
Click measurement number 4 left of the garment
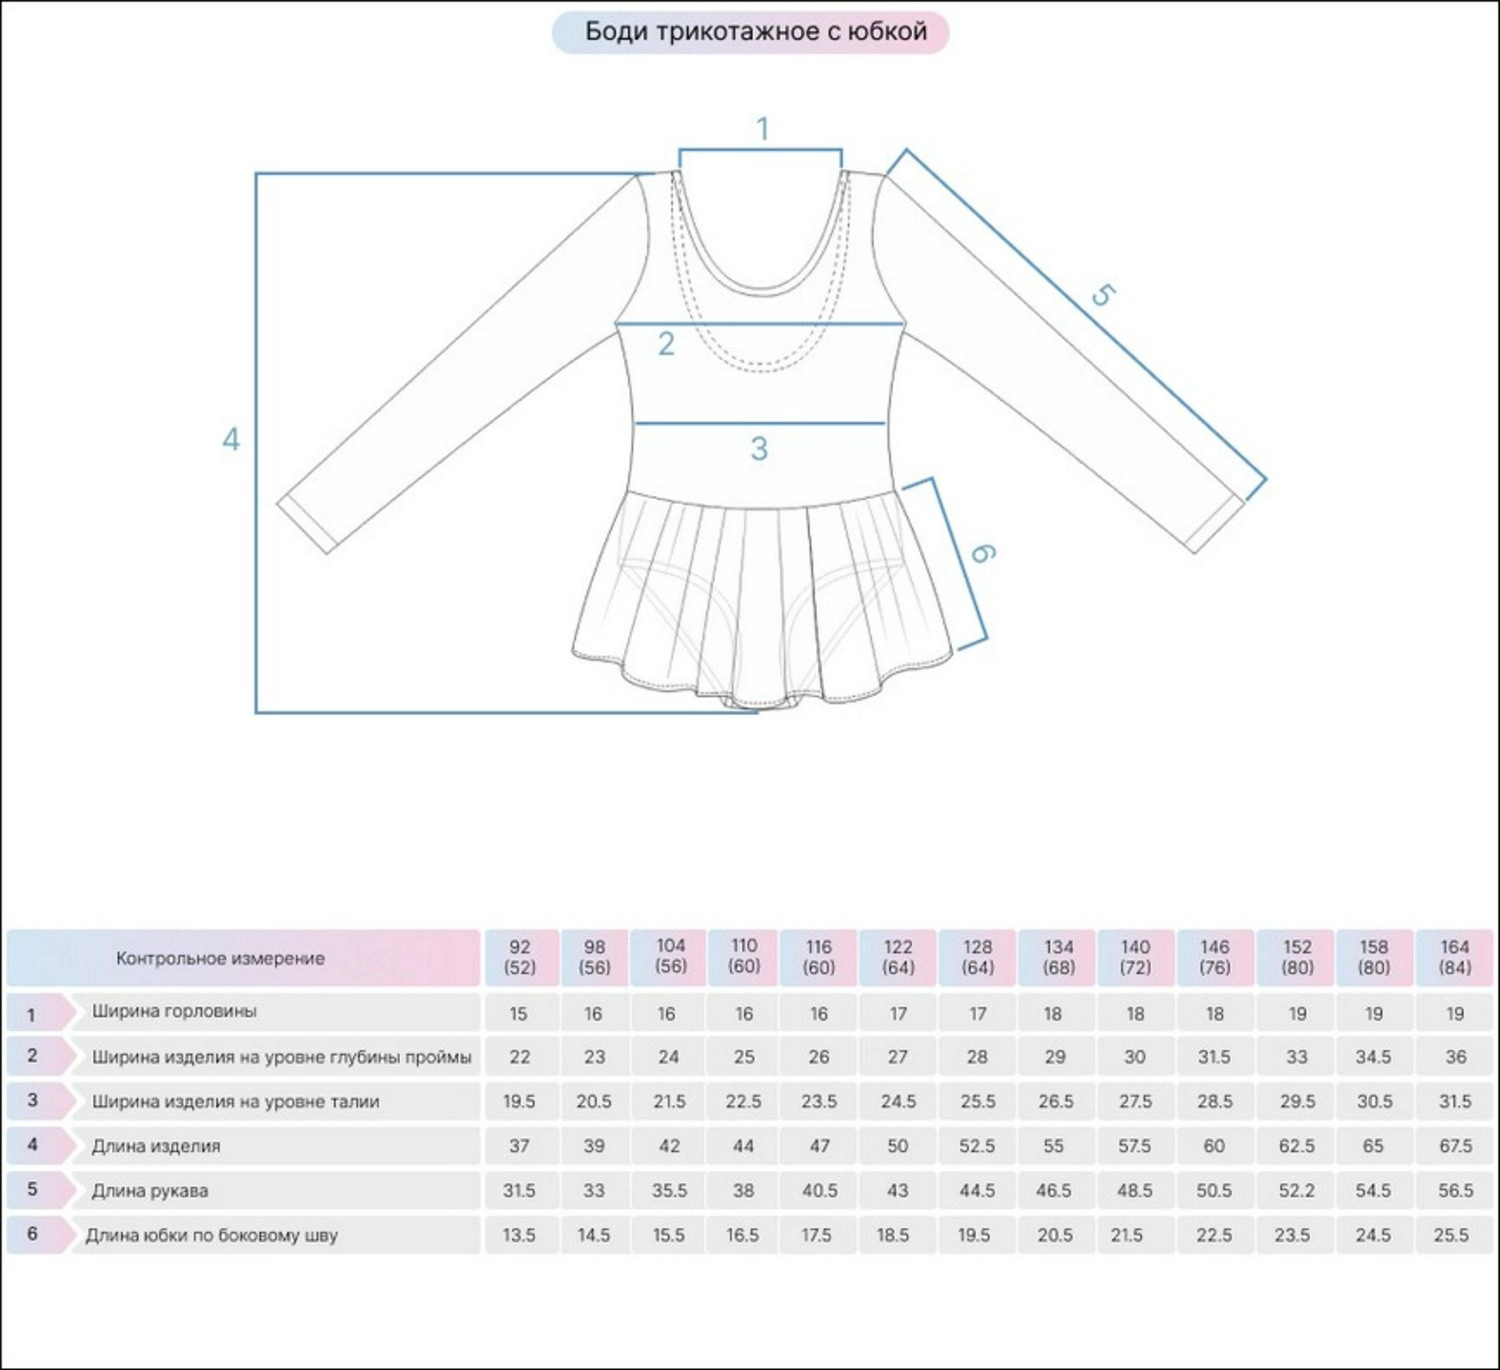pos(231,439)
